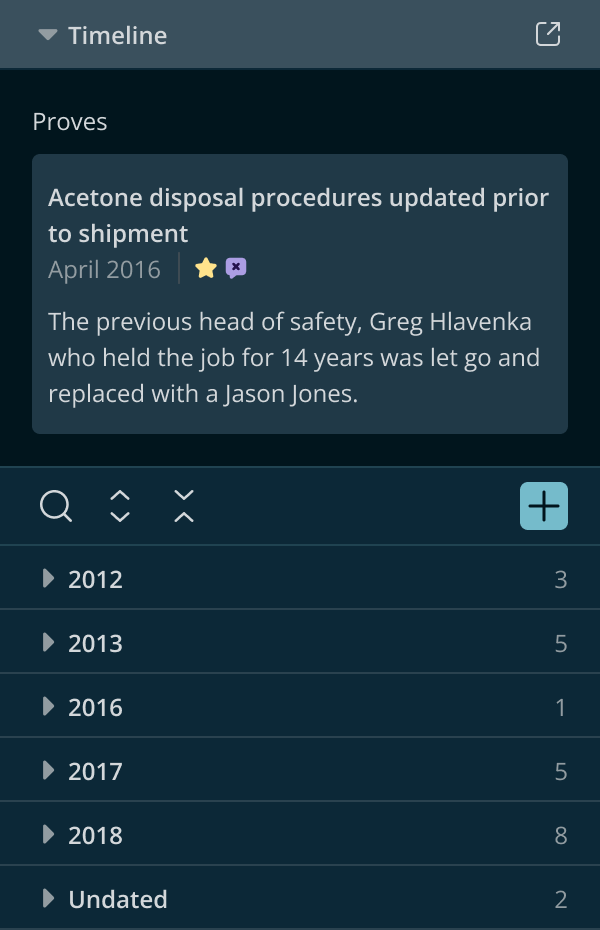
Task: Click the search magnifier icon
Action: click(x=56, y=506)
